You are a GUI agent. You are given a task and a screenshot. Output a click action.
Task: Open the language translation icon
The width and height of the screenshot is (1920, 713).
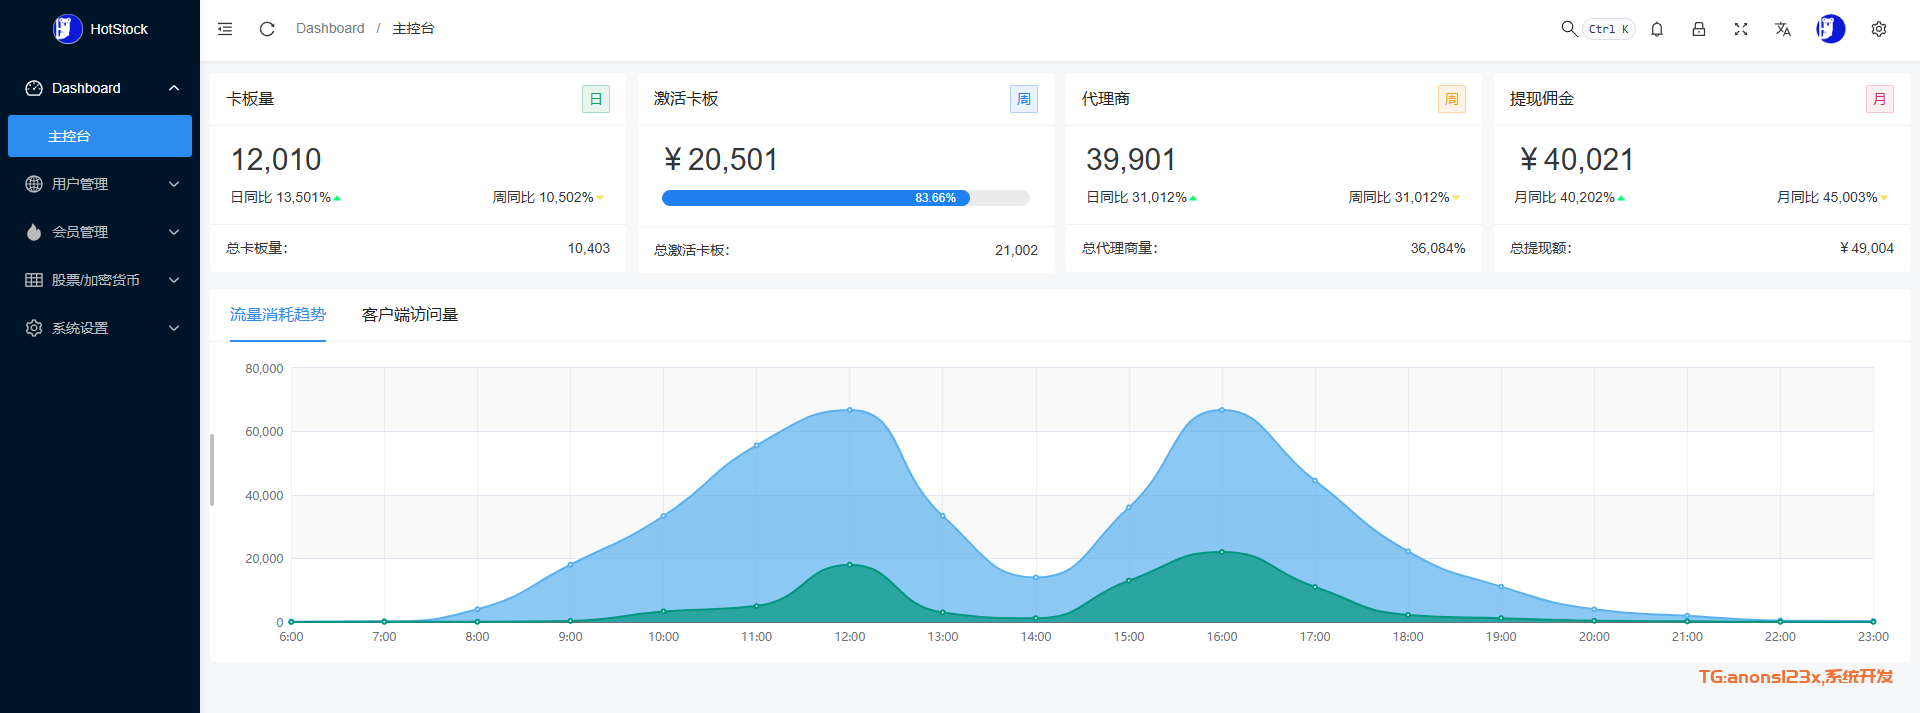(1783, 29)
